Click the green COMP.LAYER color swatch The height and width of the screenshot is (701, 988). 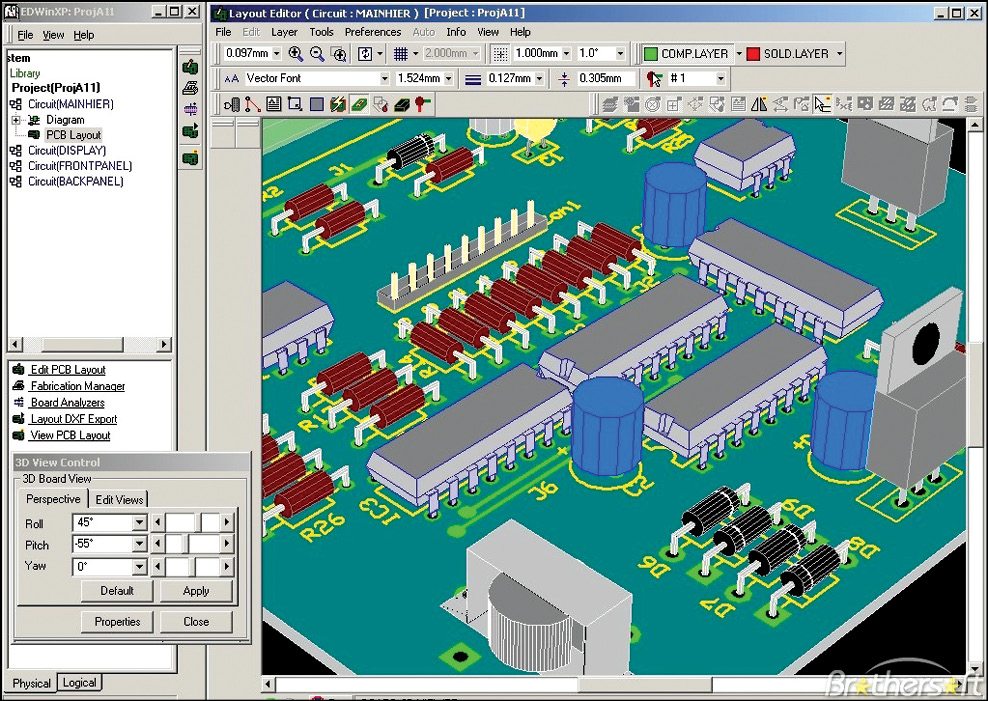pos(650,54)
